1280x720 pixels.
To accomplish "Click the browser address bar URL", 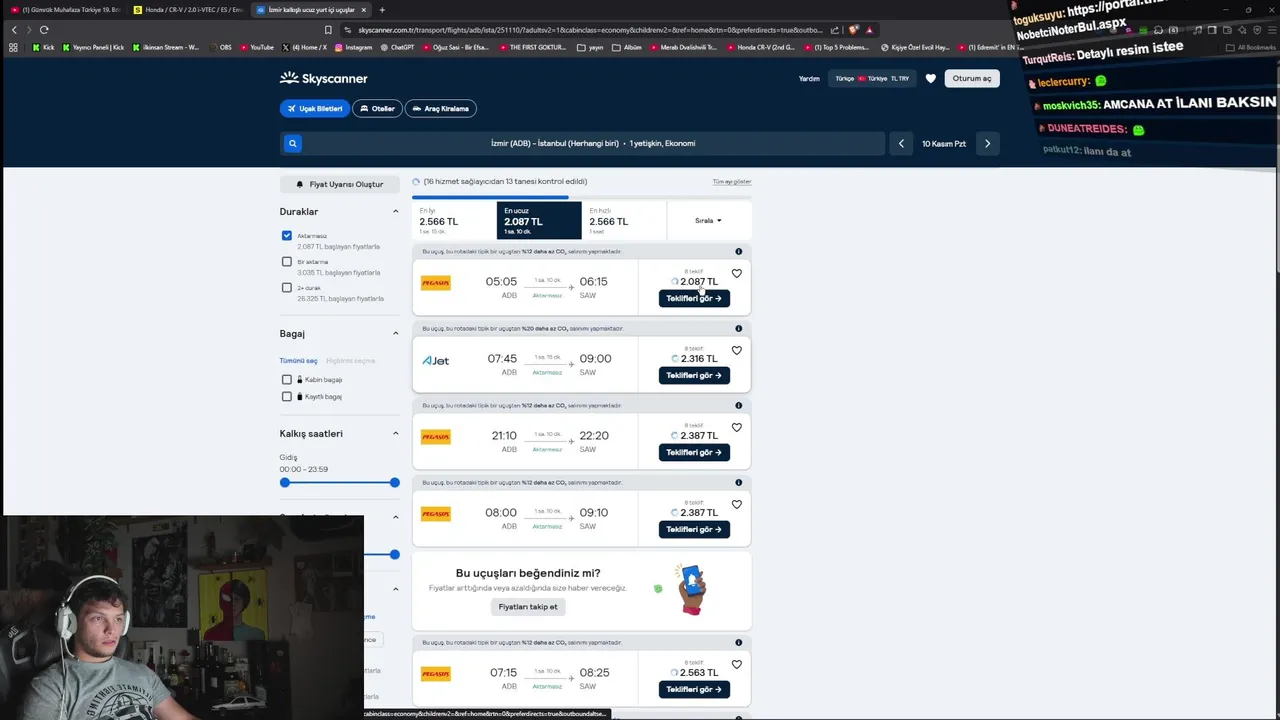I will [x=590, y=30].
